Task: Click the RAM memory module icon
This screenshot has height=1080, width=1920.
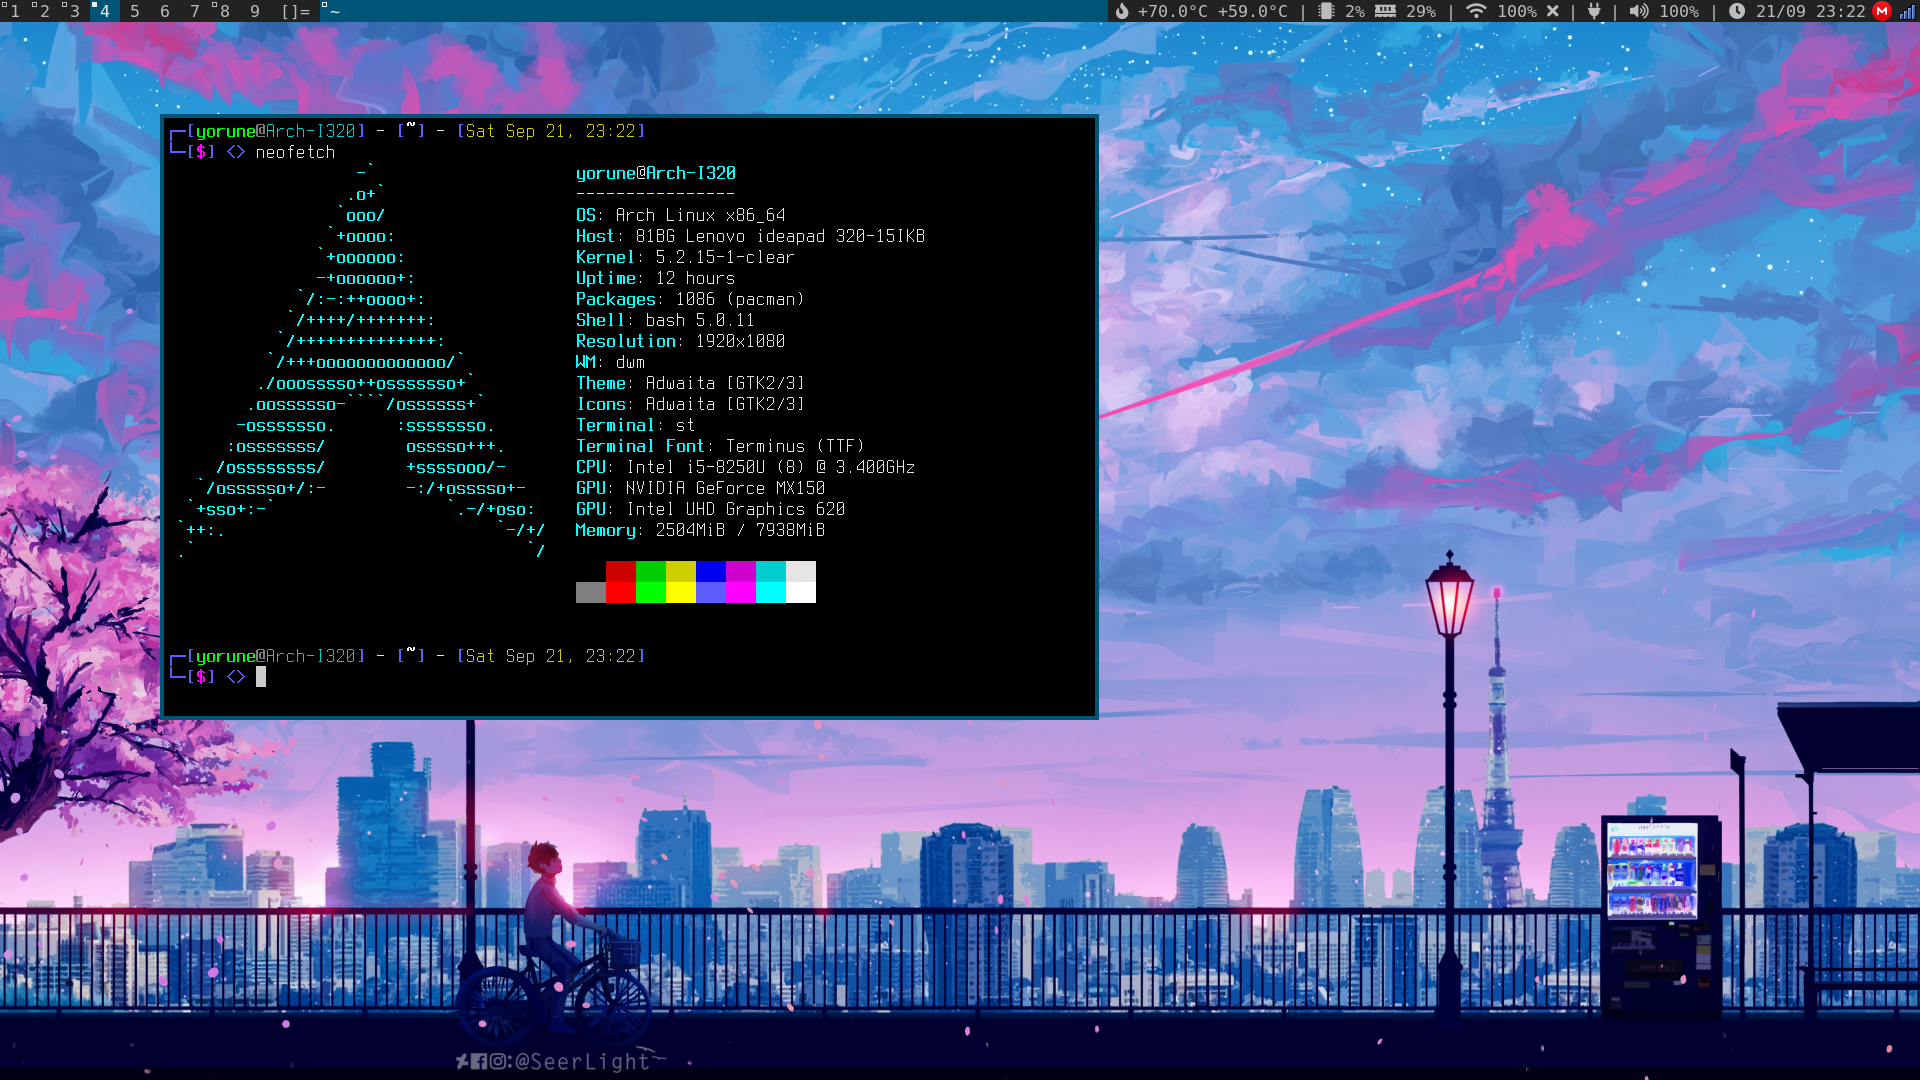Action: point(1385,11)
